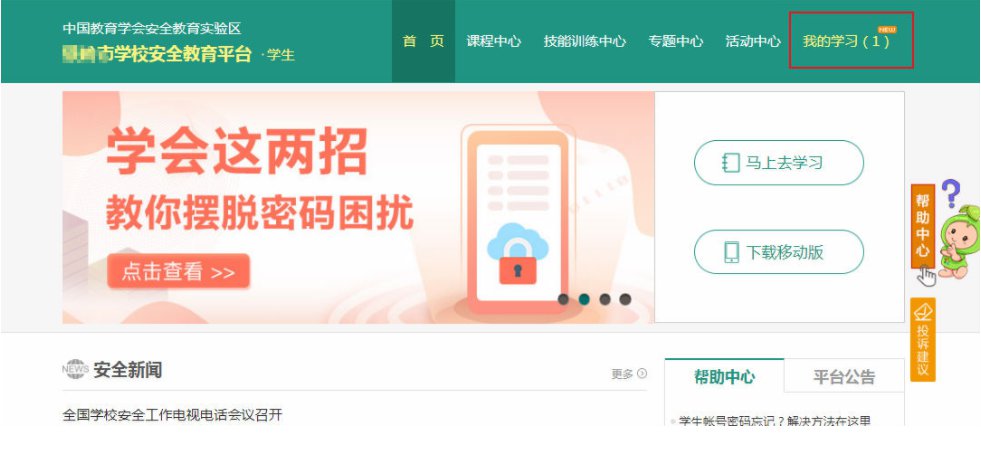
Task: Click the NEWS globe icon beside 安全新闻
Action: click(75, 370)
